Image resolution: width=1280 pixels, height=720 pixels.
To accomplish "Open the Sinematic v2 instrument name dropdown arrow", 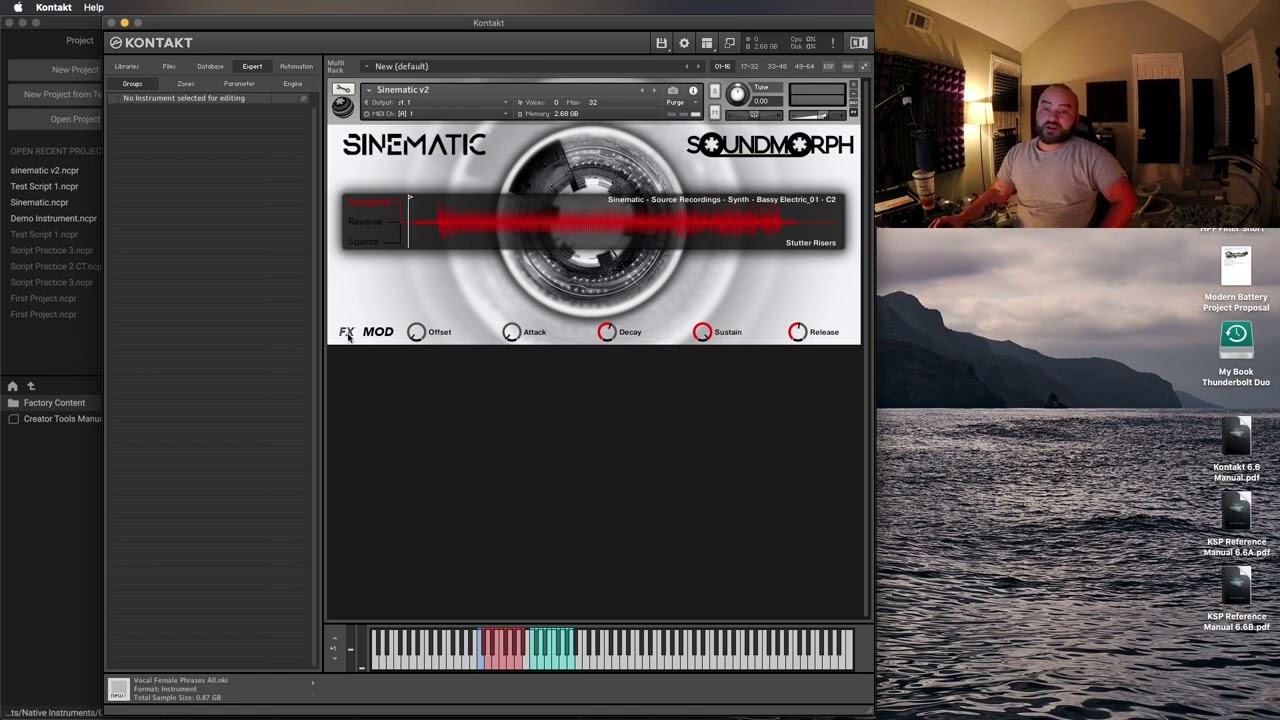I will click(x=368, y=90).
